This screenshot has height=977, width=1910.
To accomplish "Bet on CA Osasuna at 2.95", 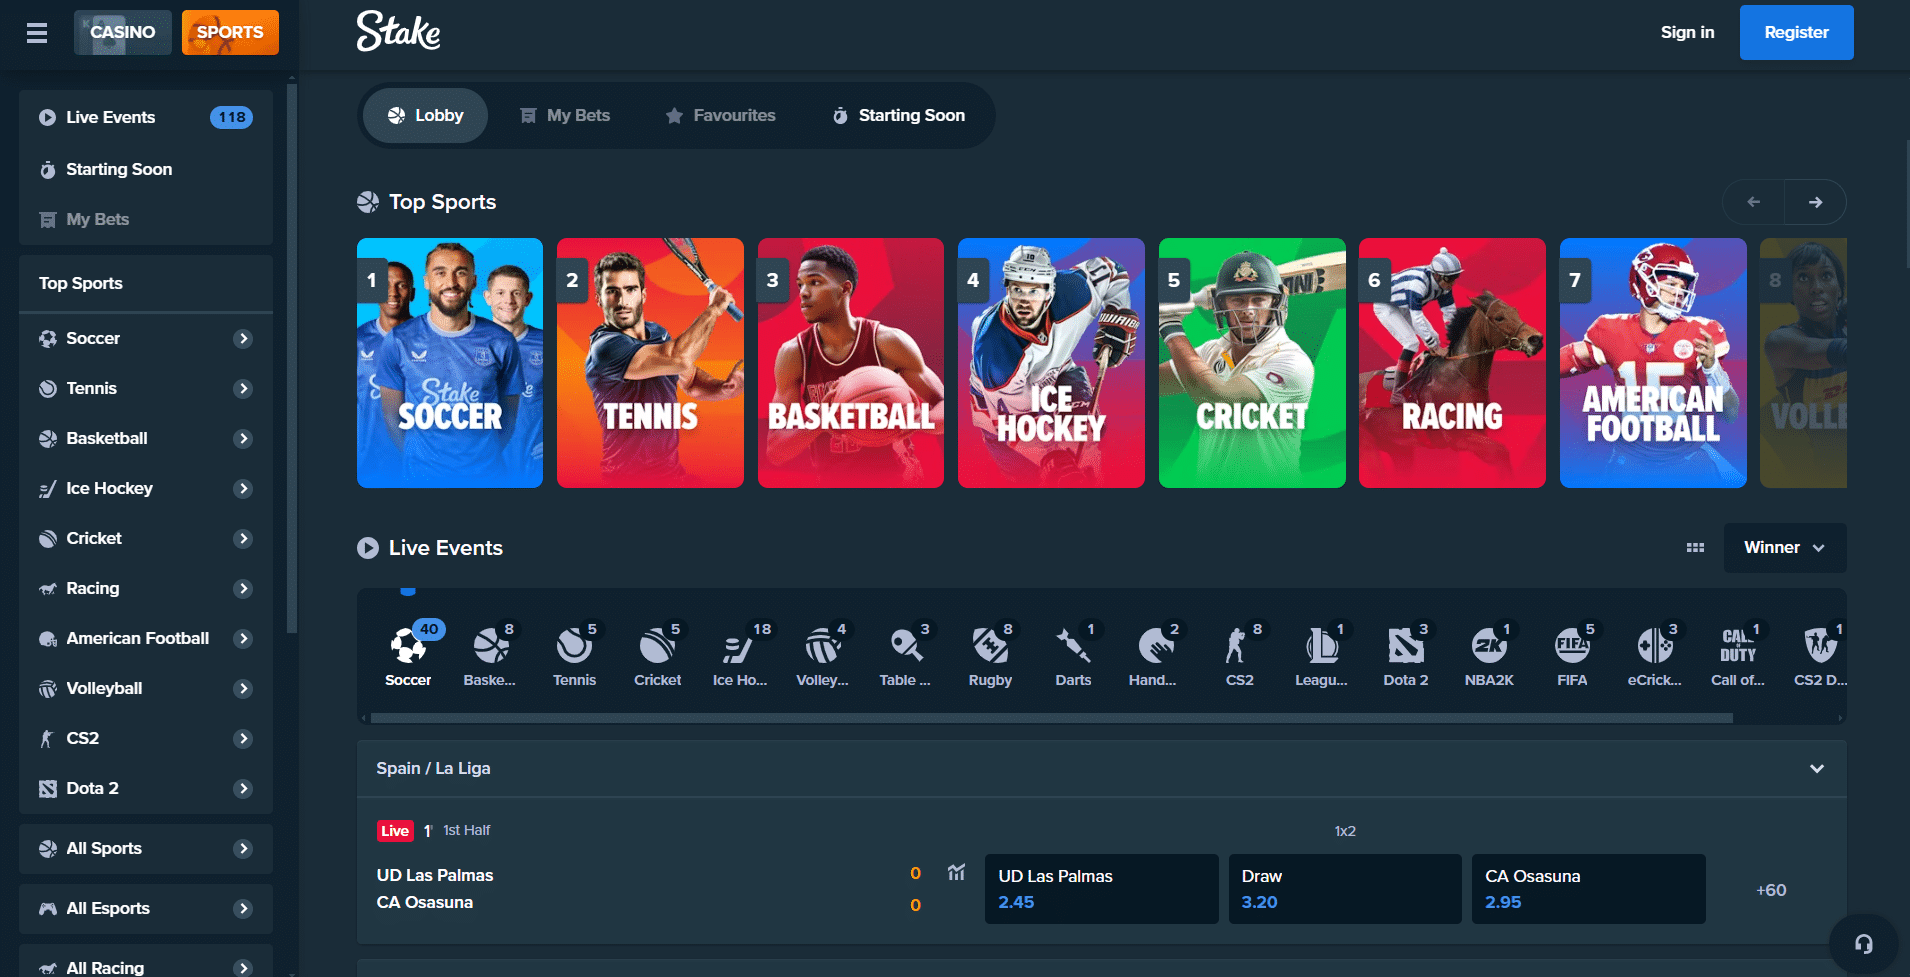I will [1588, 889].
